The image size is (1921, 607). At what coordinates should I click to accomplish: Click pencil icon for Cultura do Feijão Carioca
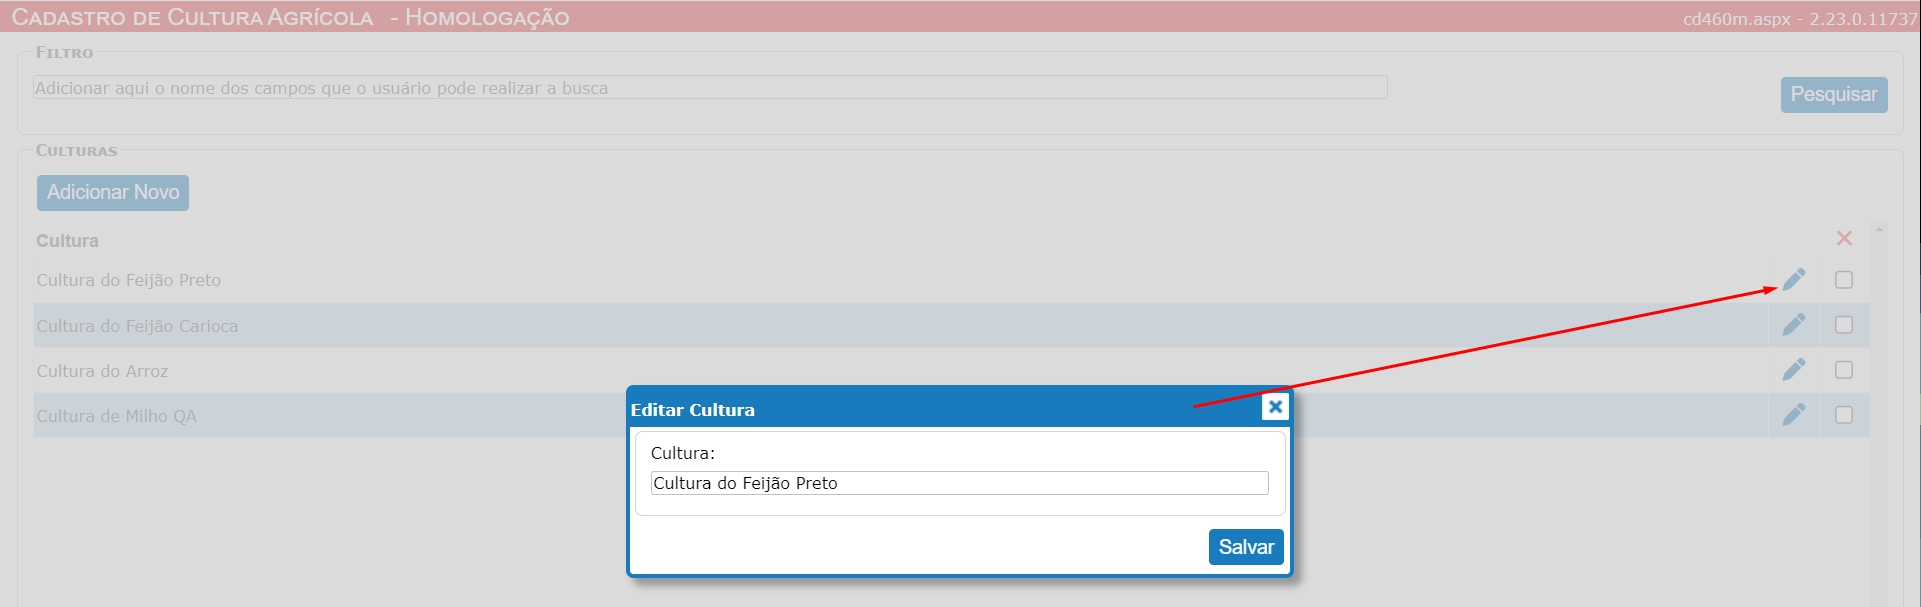coord(1794,324)
